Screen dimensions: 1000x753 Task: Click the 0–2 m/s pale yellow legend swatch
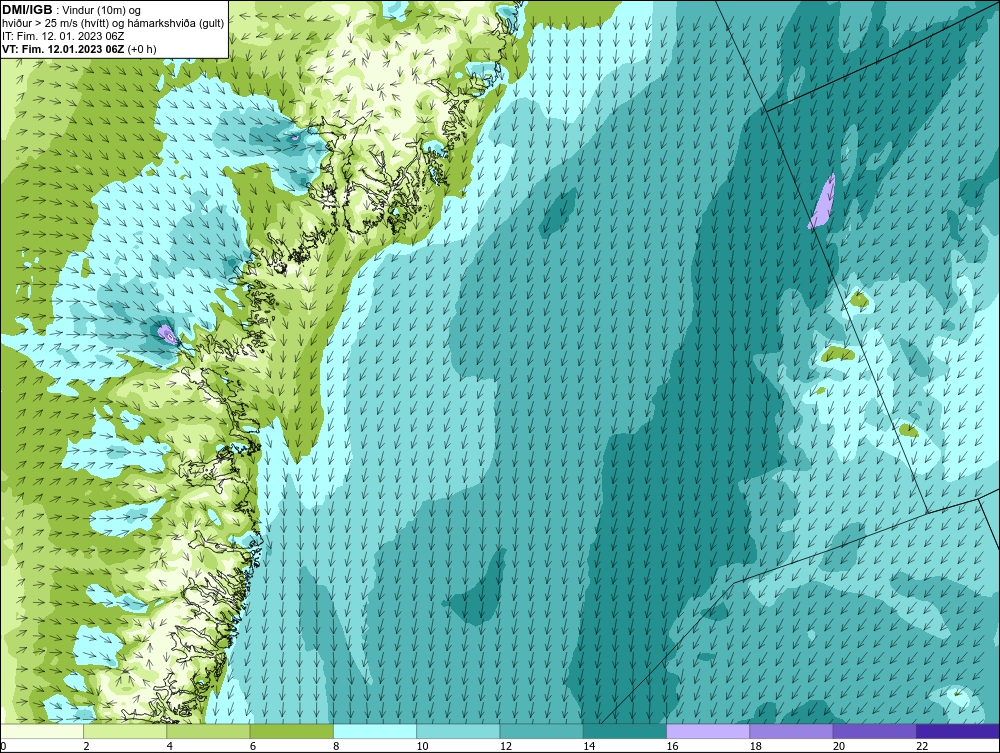42,731
